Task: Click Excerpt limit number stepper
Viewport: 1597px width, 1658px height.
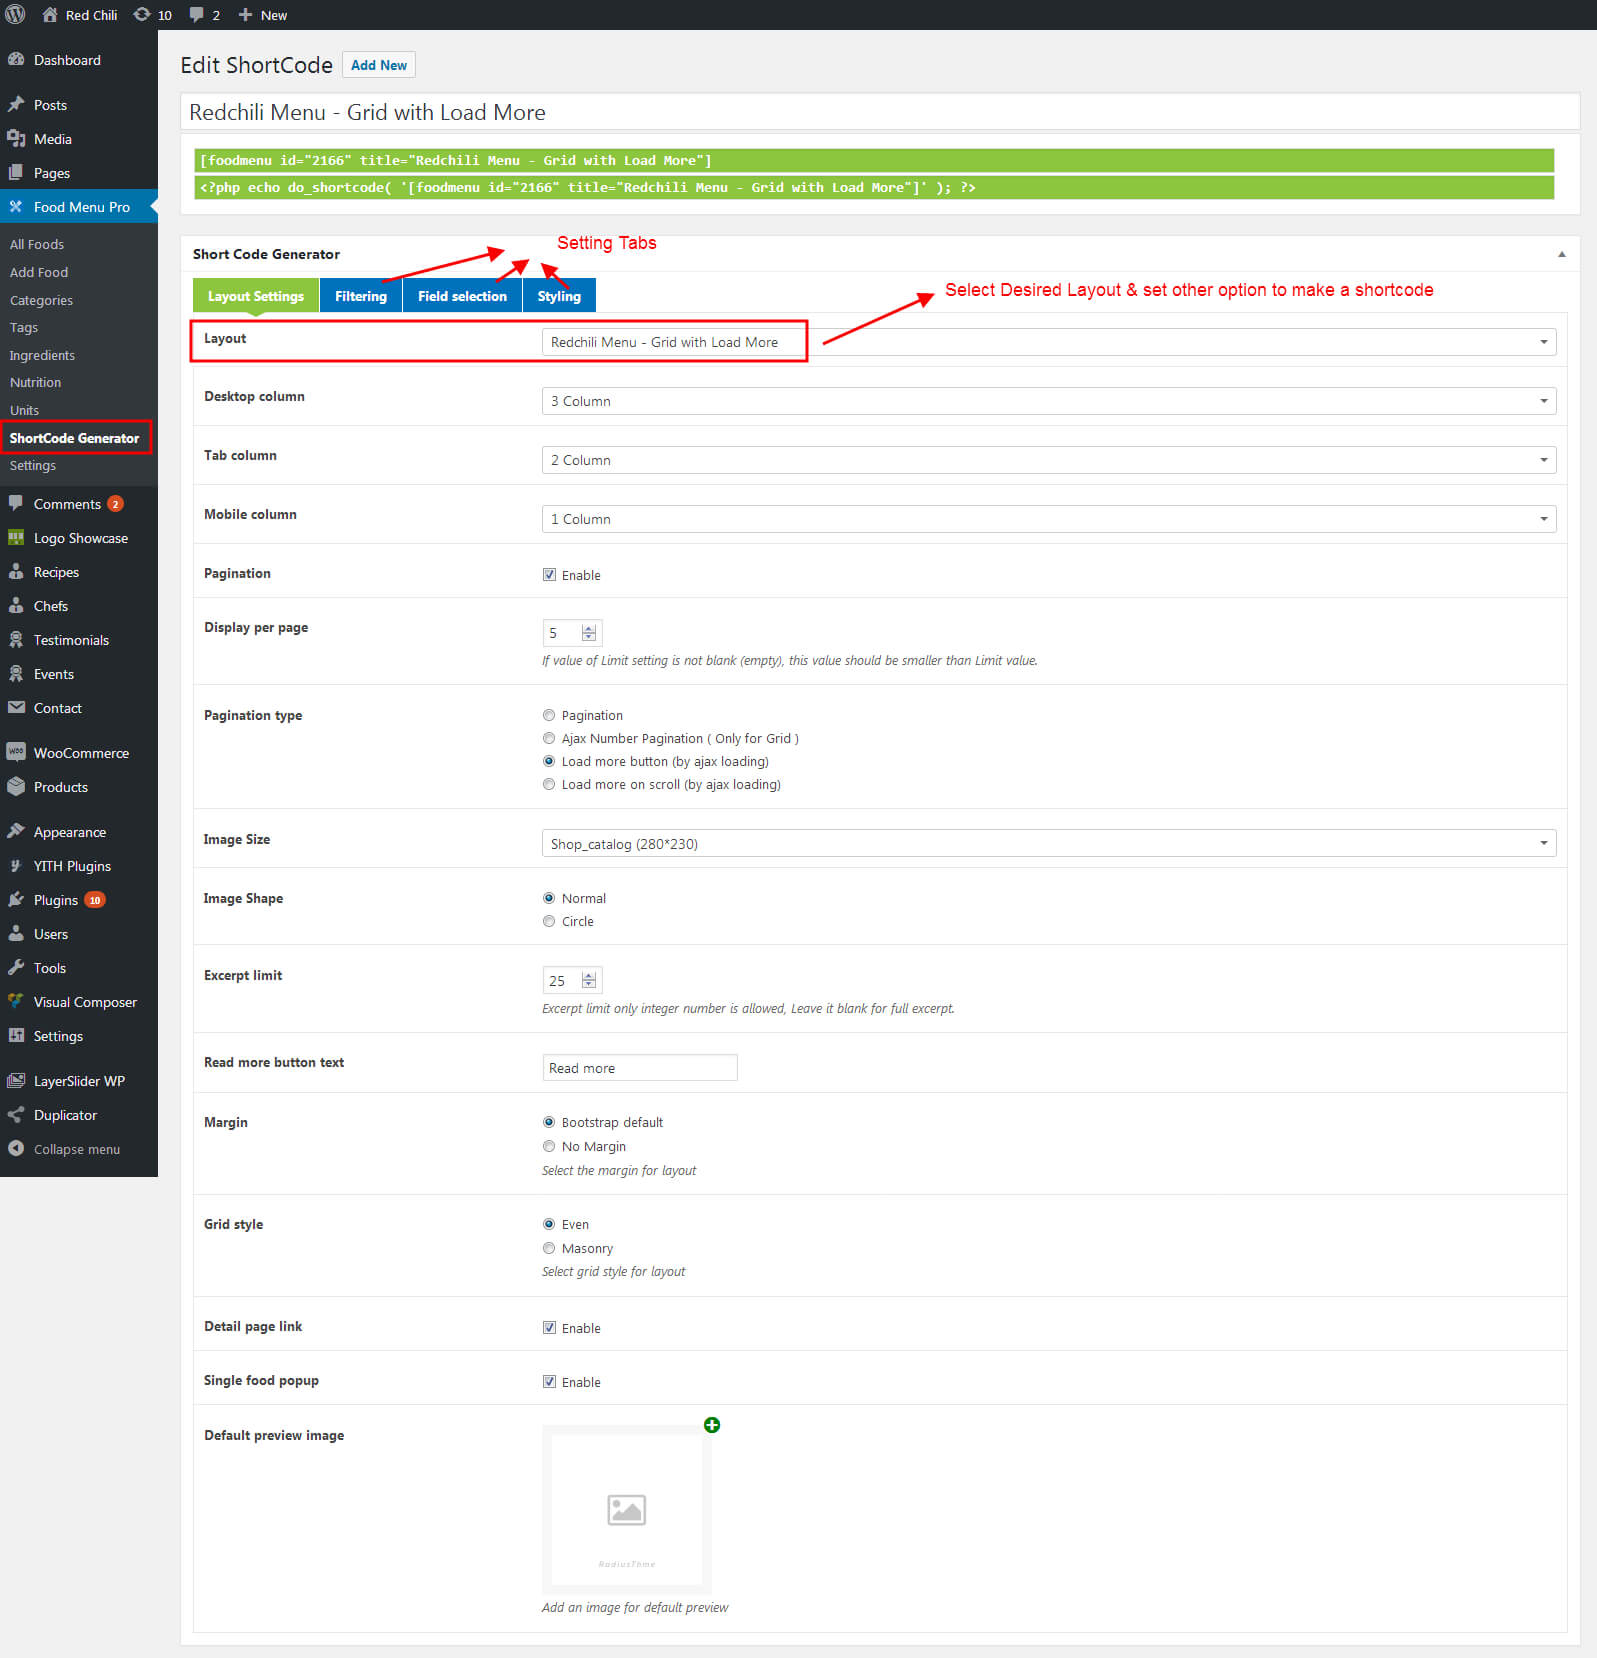Action: click(589, 981)
